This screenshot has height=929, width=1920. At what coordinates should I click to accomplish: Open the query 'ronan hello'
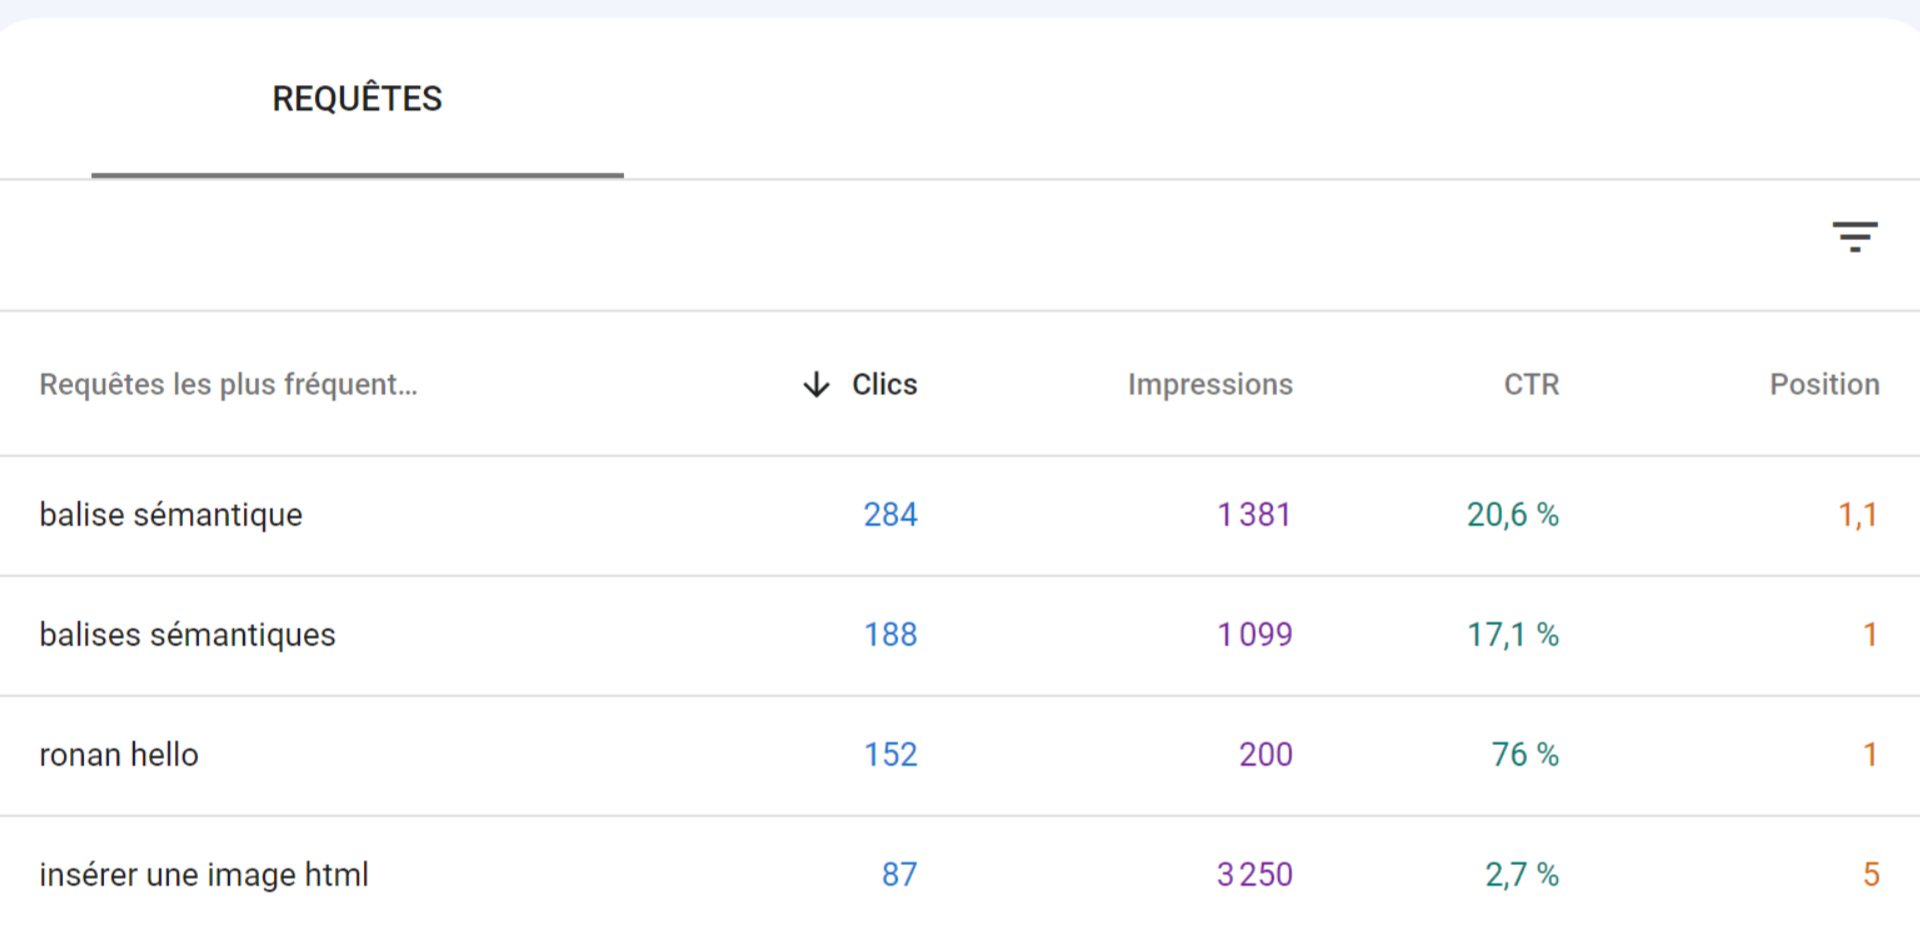coord(118,754)
